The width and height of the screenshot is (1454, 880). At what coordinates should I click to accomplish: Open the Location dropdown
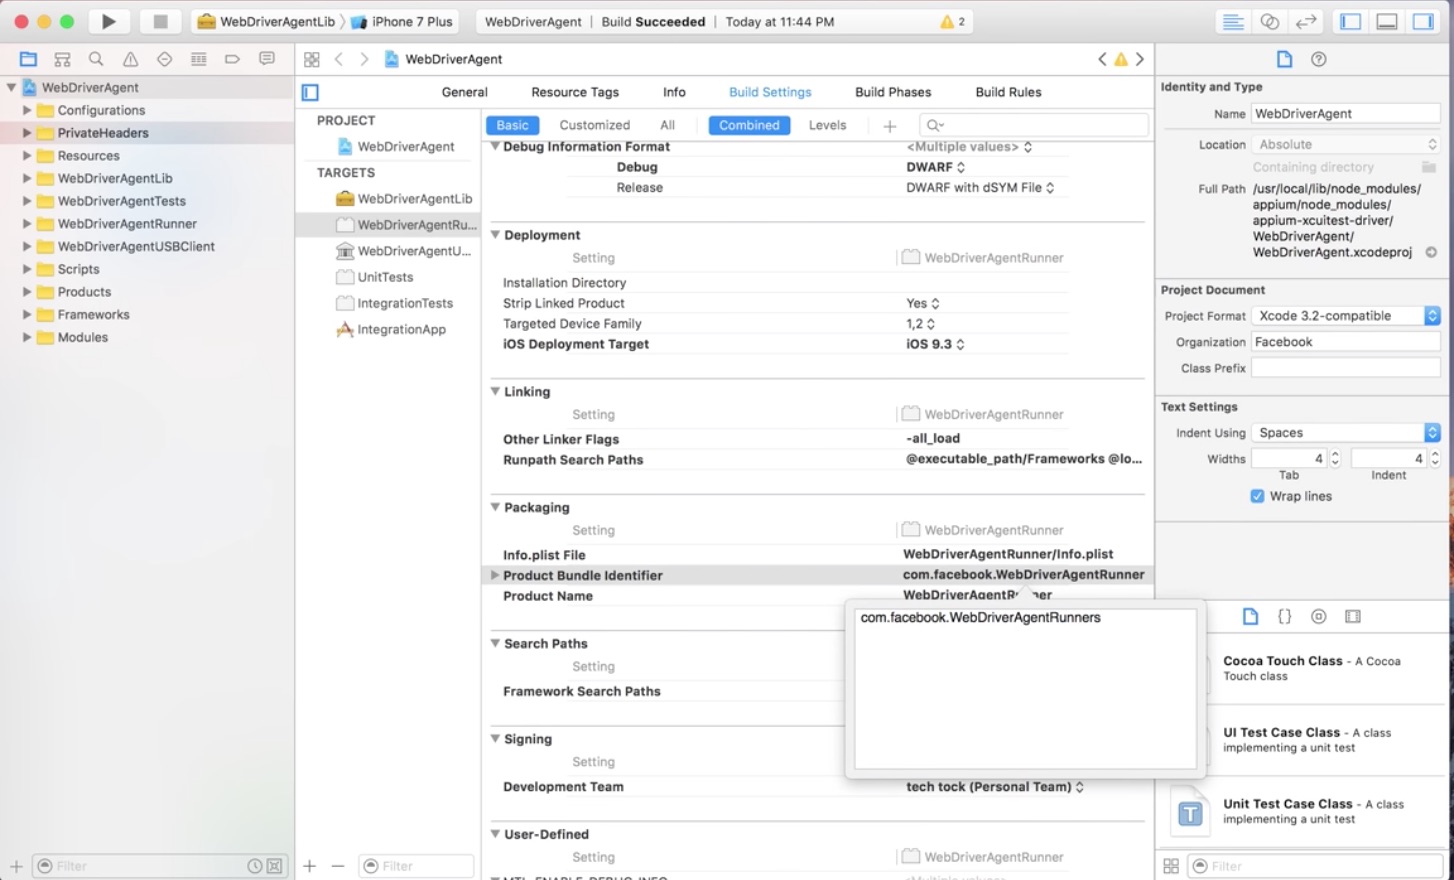1346,144
